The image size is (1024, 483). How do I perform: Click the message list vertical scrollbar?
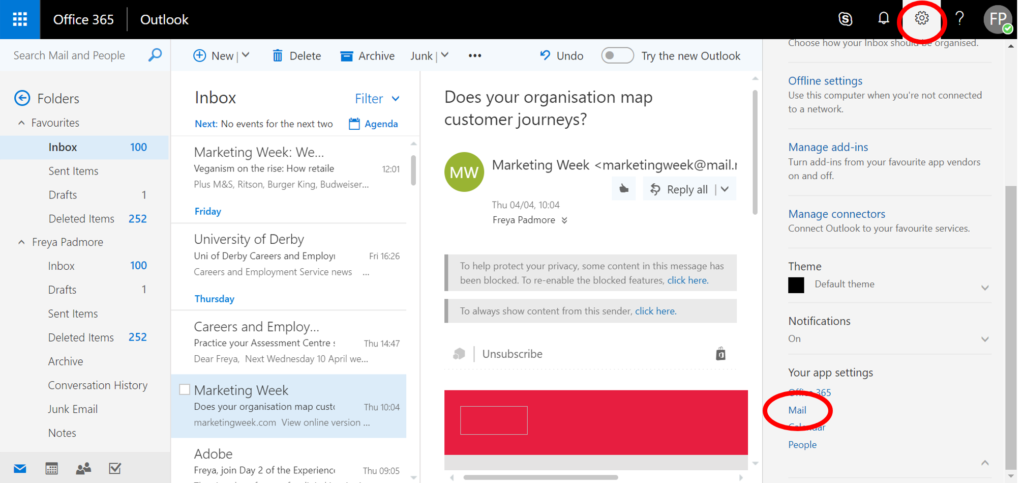click(413, 171)
